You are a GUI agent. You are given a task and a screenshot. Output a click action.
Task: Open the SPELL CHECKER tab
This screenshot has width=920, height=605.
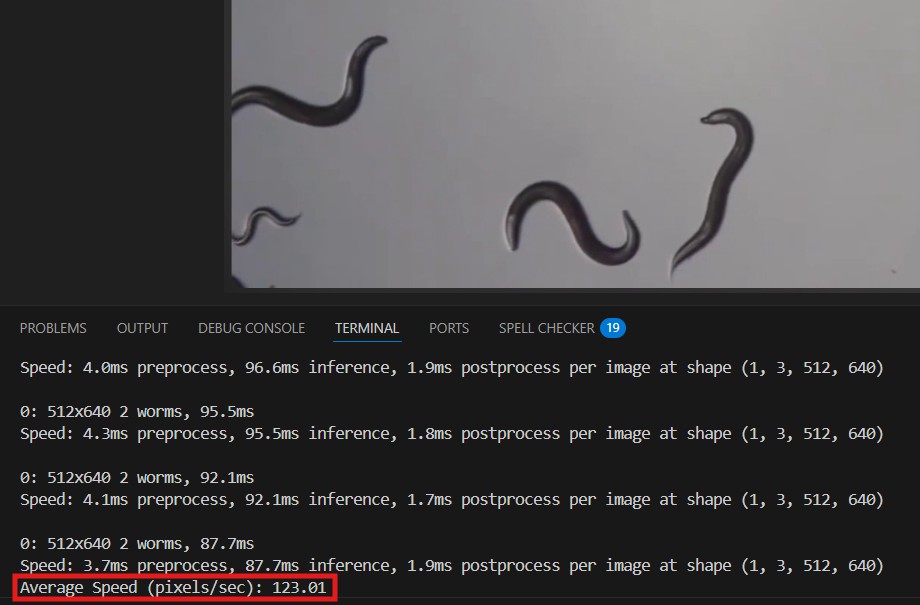546,328
